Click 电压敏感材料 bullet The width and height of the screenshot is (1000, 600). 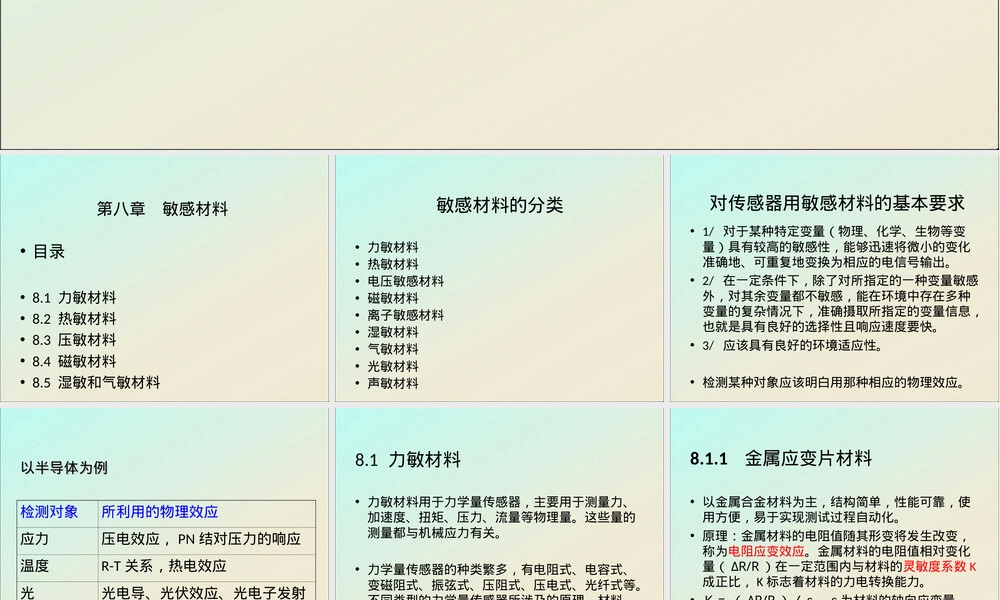[x=406, y=281]
